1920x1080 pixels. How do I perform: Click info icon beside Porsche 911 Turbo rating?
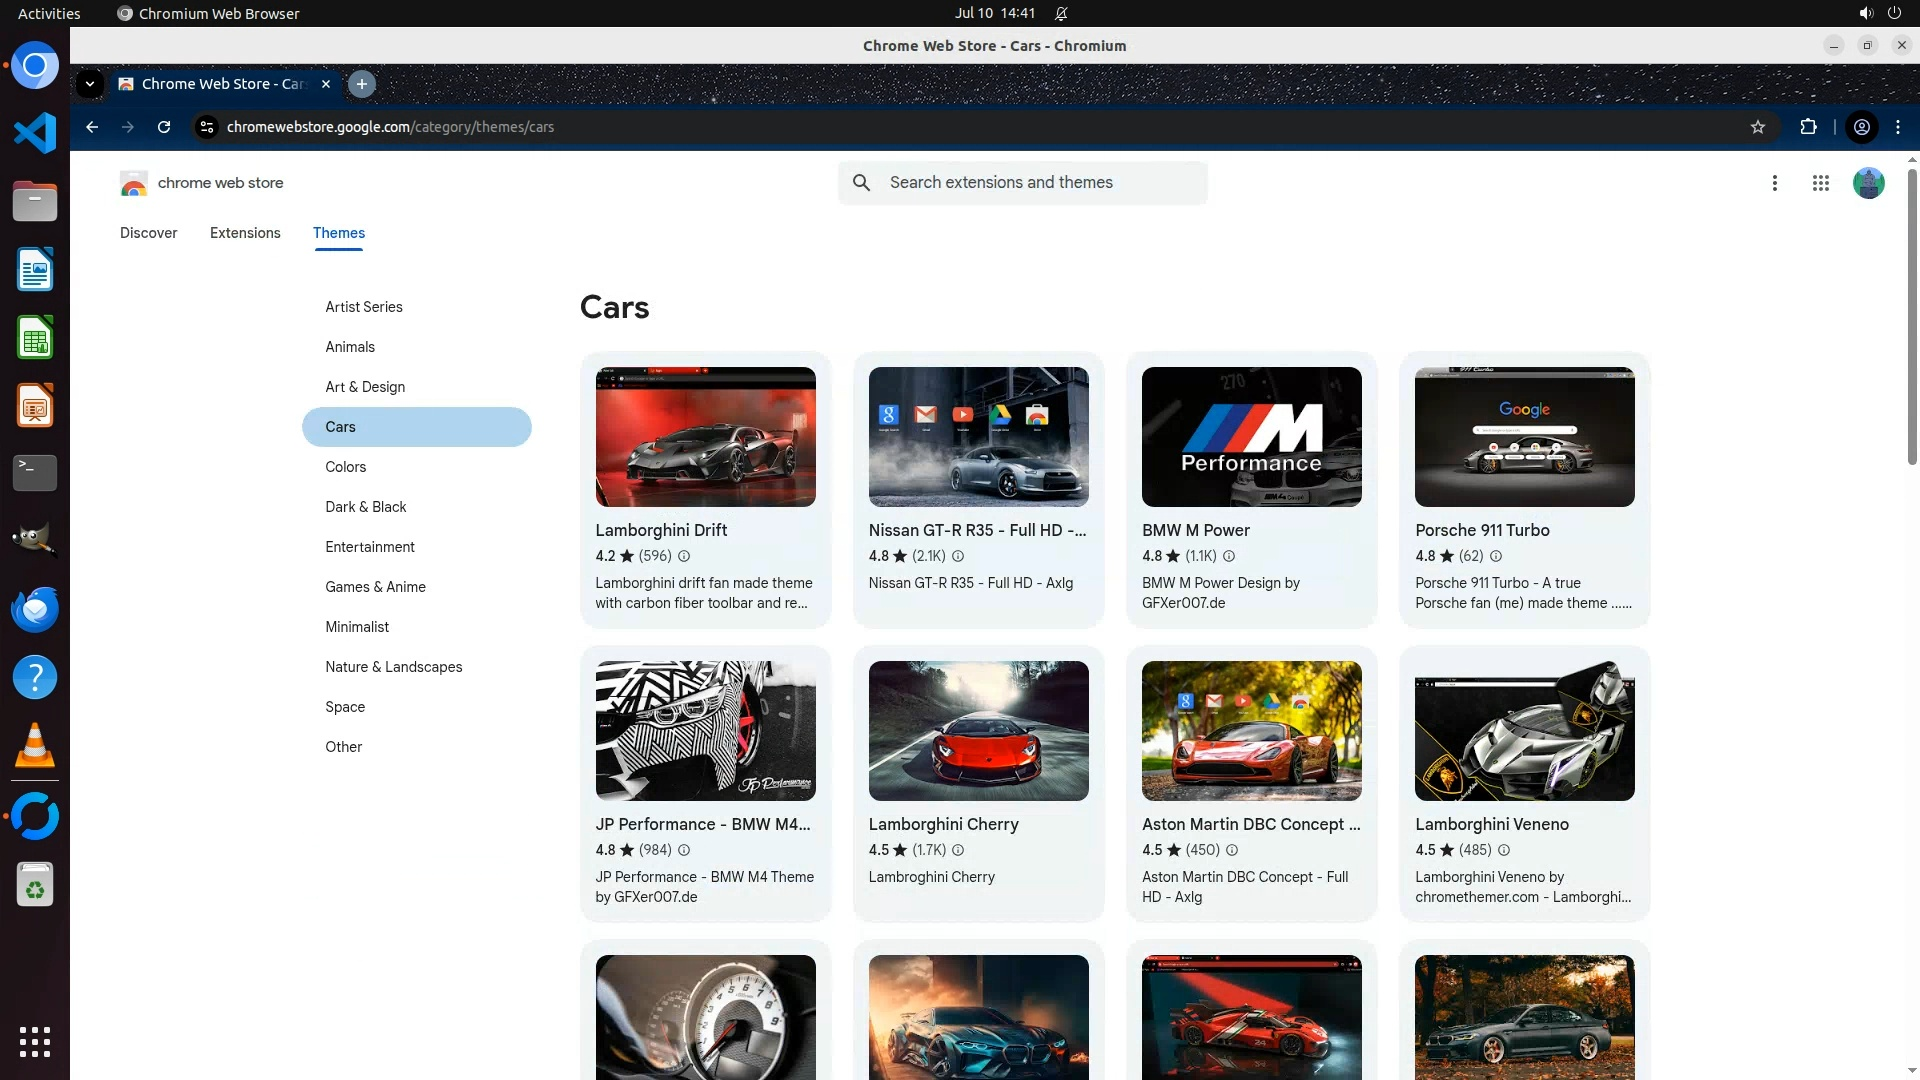tap(1496, 556)
